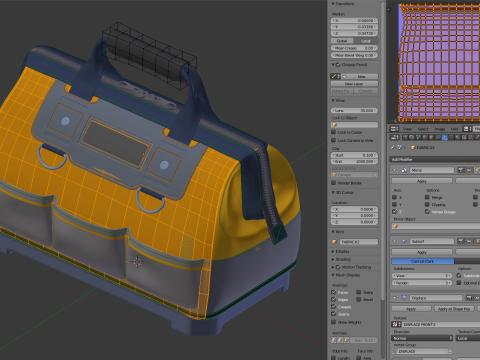This screenshot has width=480, height=360.
Task: Click New Layer in Grease Pencil
Action: [354, 84]
